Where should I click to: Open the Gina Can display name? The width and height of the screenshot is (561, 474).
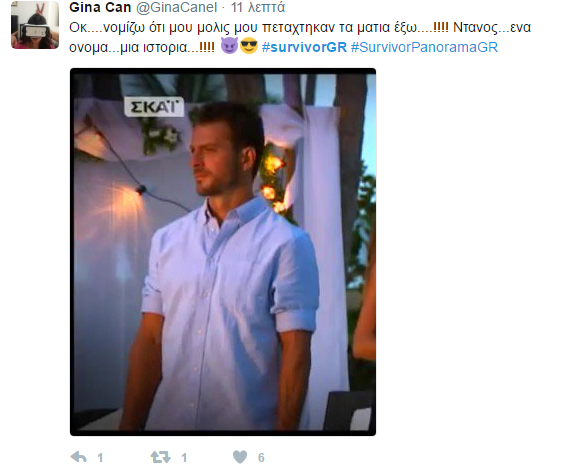tap(100, 7)
